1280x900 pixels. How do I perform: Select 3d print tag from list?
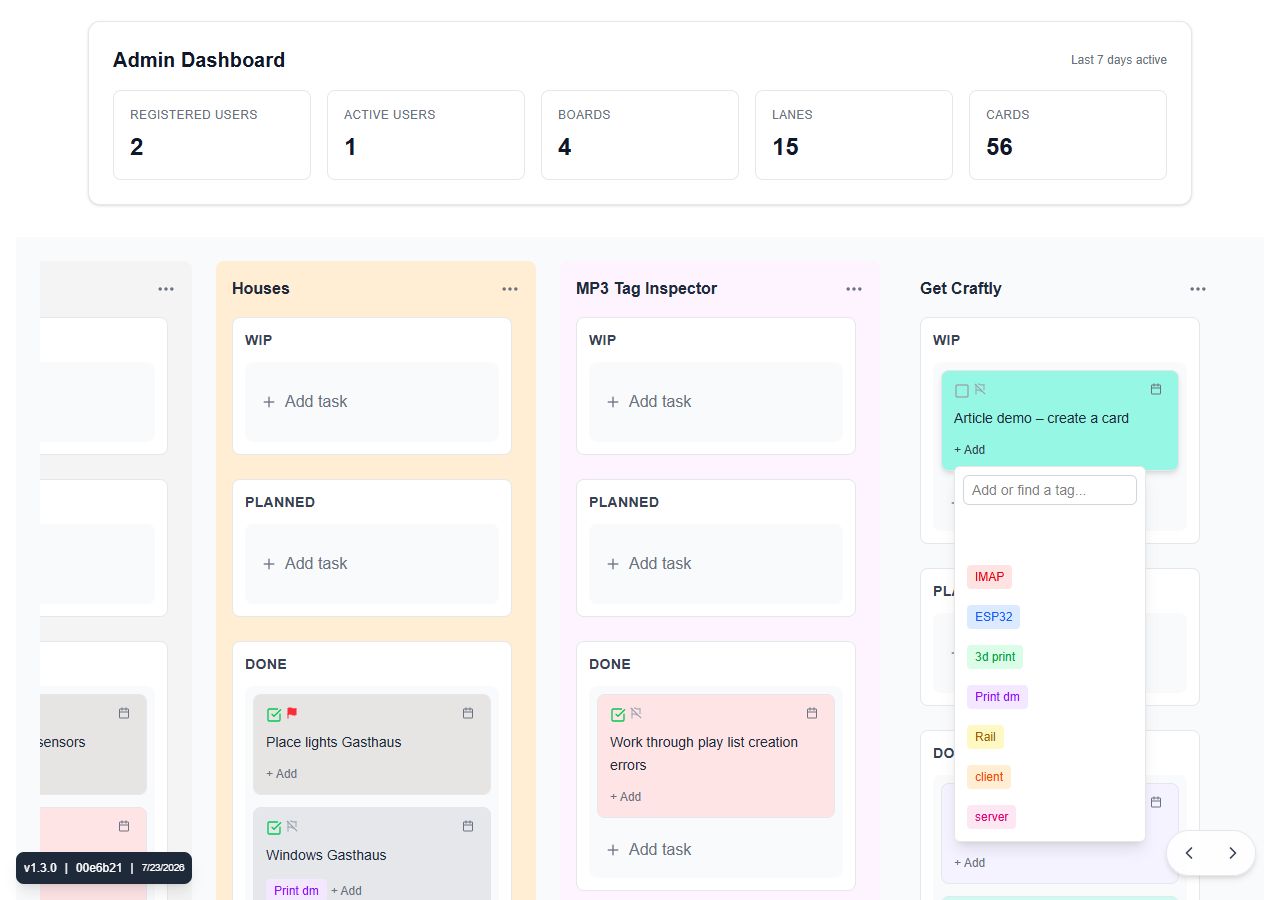coord(995,657)
